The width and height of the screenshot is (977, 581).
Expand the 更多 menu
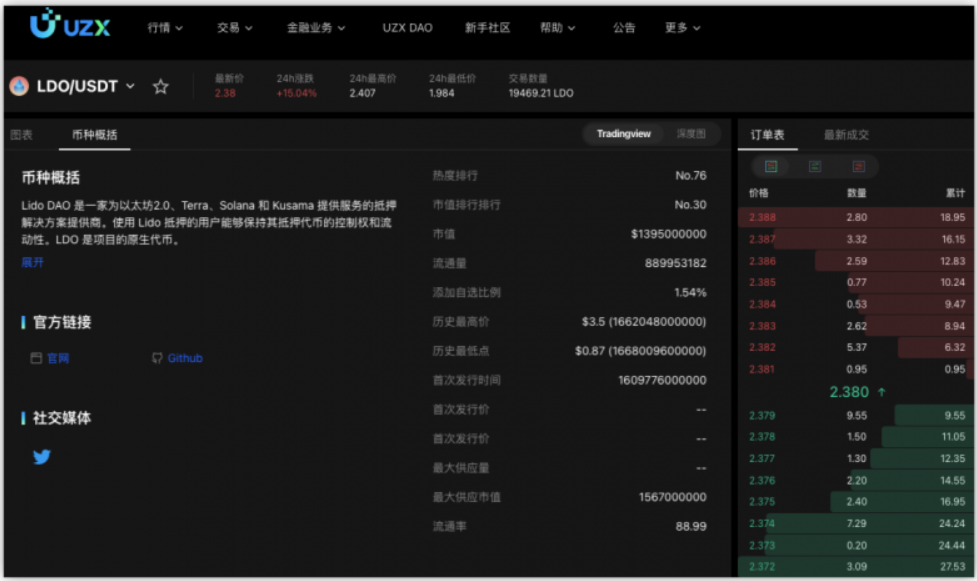tap(682, 27)
